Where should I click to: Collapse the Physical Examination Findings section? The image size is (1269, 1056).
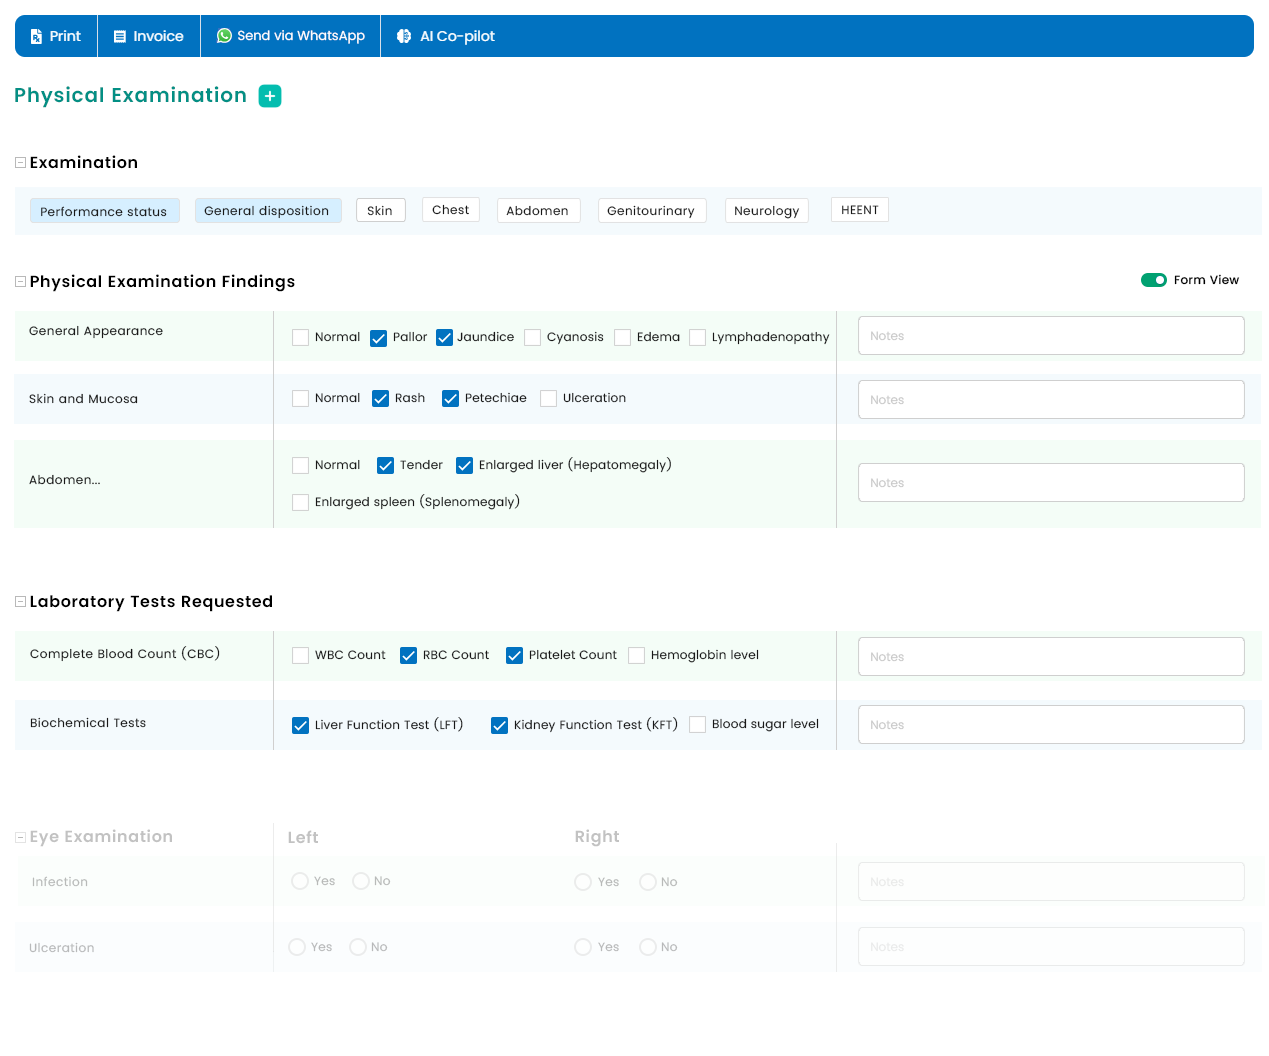(x=20, y=282)
